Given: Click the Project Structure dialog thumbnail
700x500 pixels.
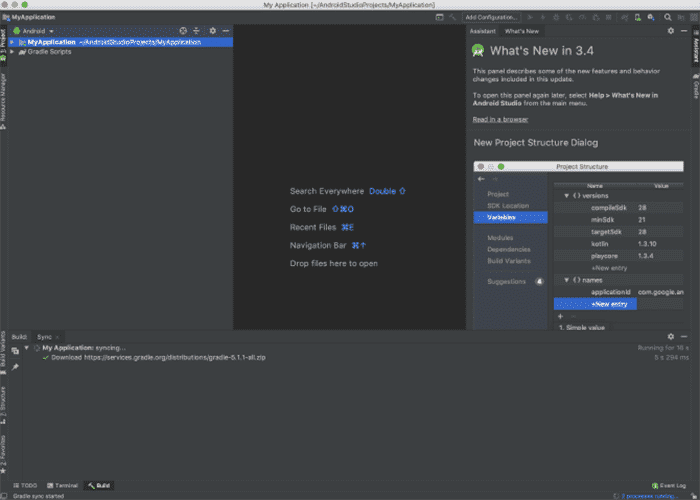Looking at the screenshot, I should tap(578, 246).
